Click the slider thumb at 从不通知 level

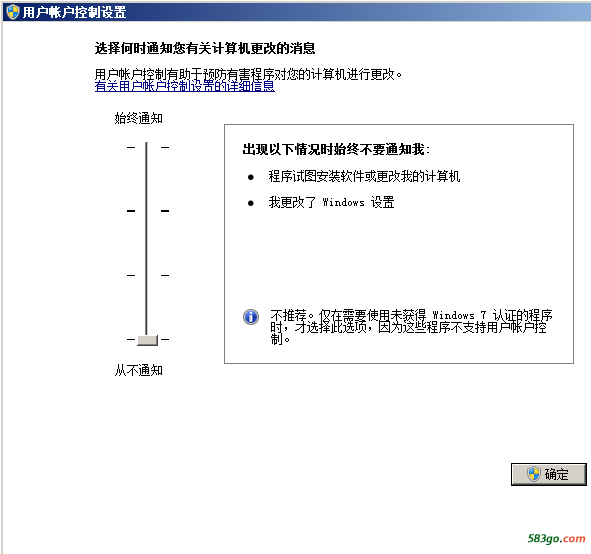(147, 340)
